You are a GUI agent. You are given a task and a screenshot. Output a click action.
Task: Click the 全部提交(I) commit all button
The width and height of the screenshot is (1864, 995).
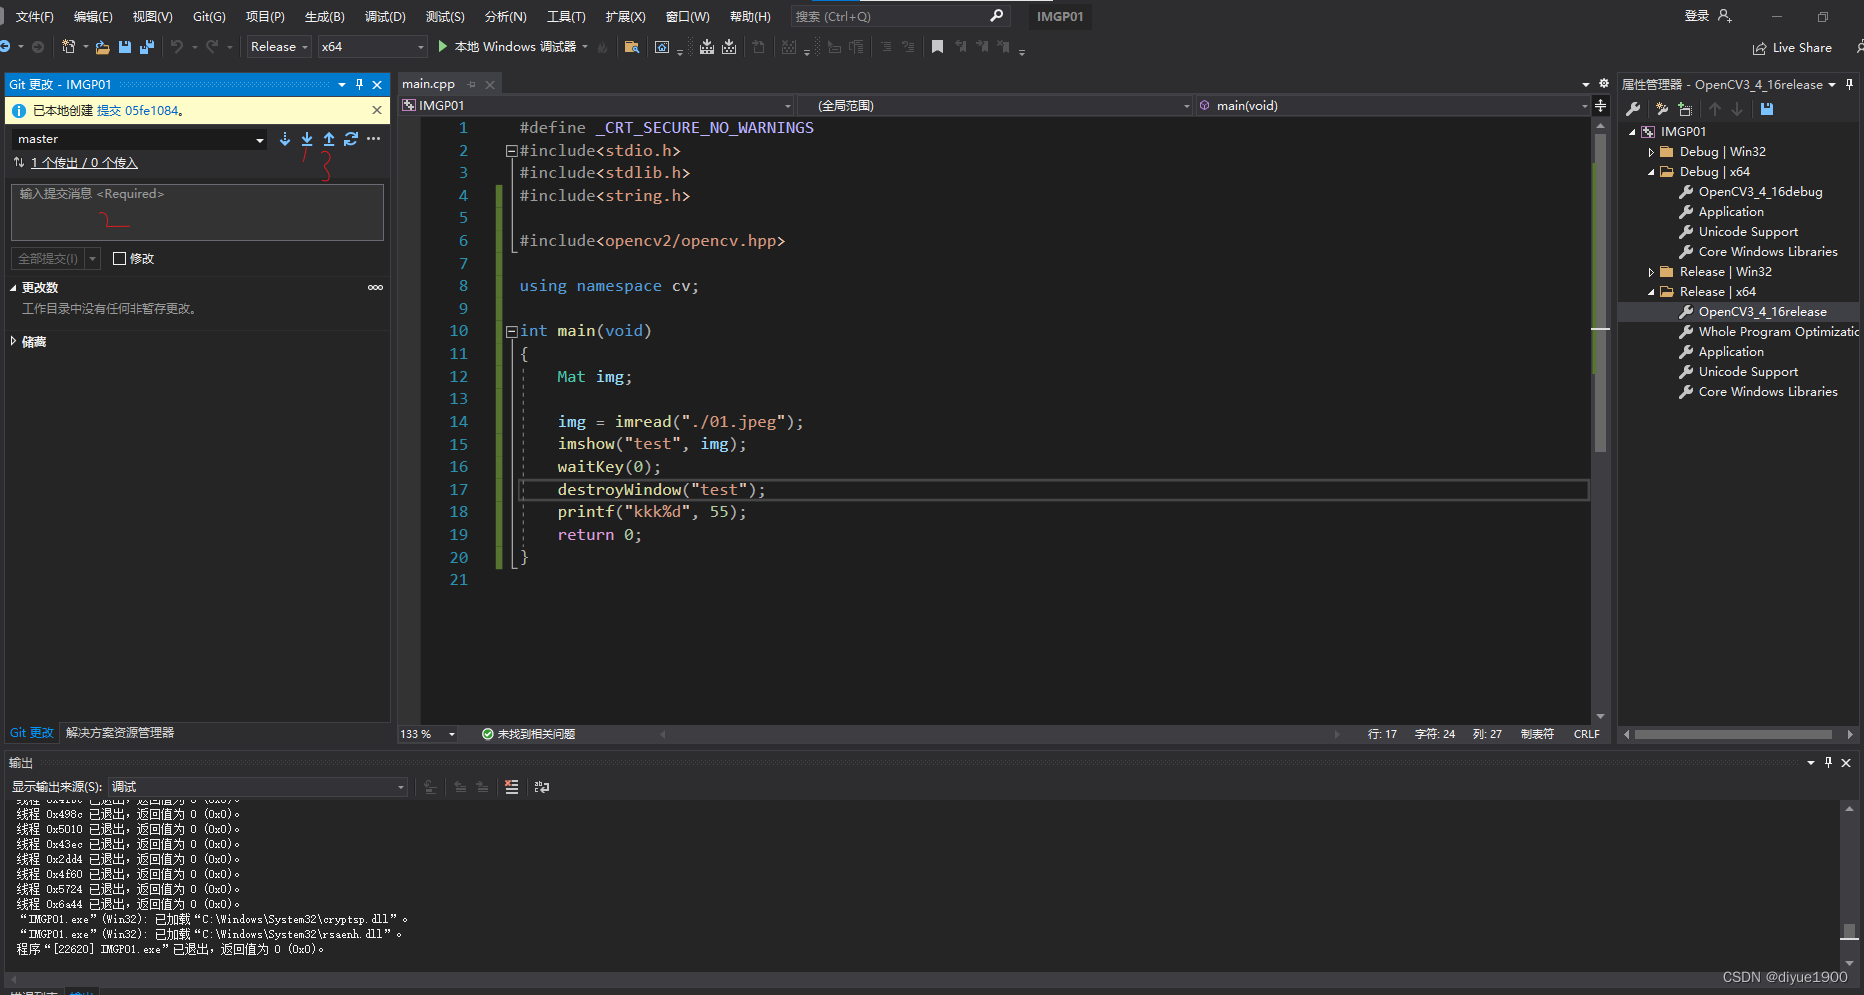pyautogui.click(x=48, y=259)
